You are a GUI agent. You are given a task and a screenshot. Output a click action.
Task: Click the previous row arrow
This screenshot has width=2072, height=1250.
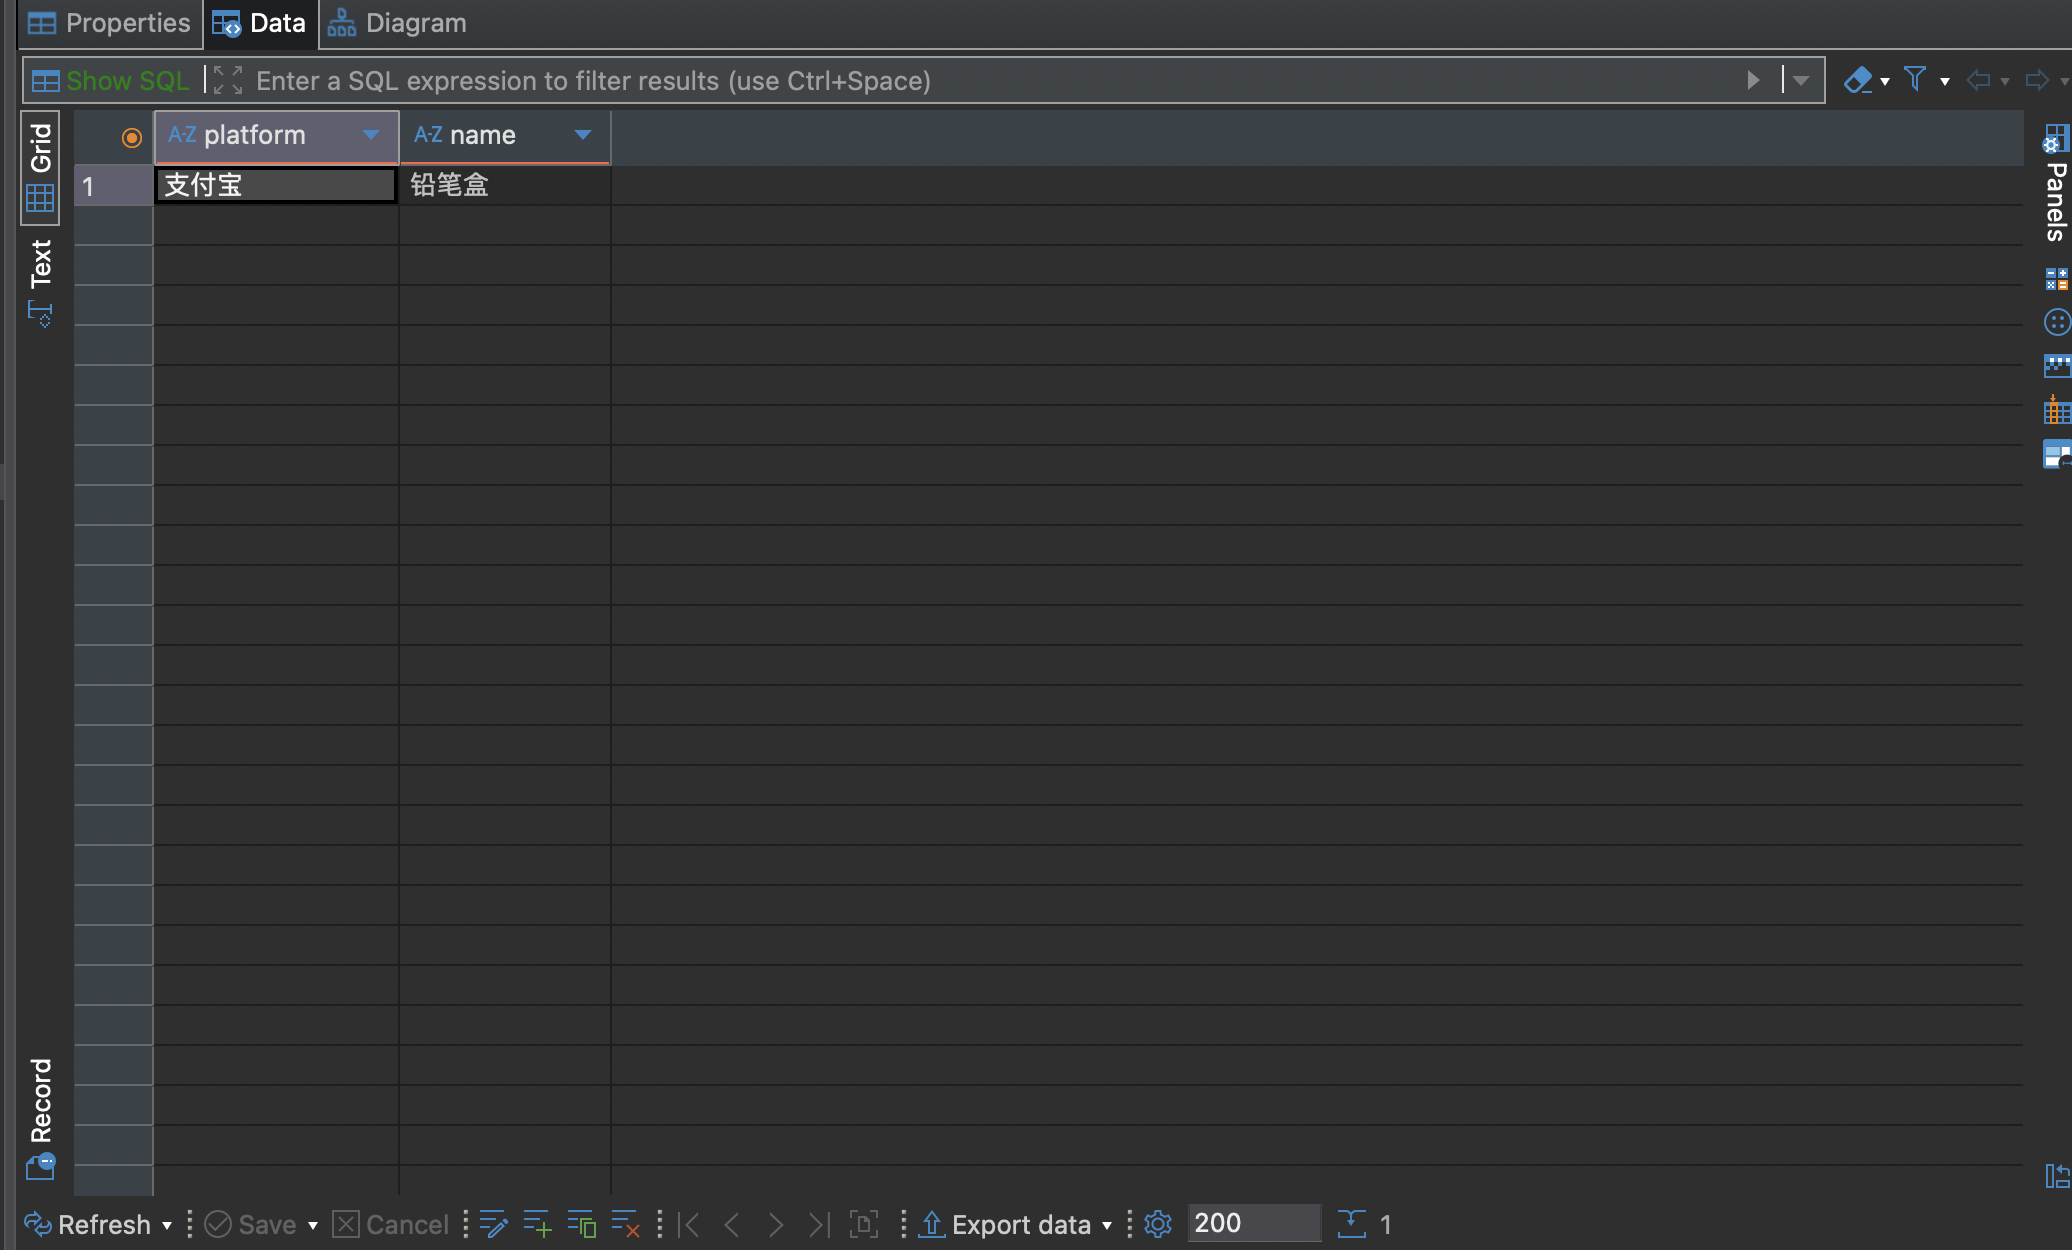coord(732,1224)
